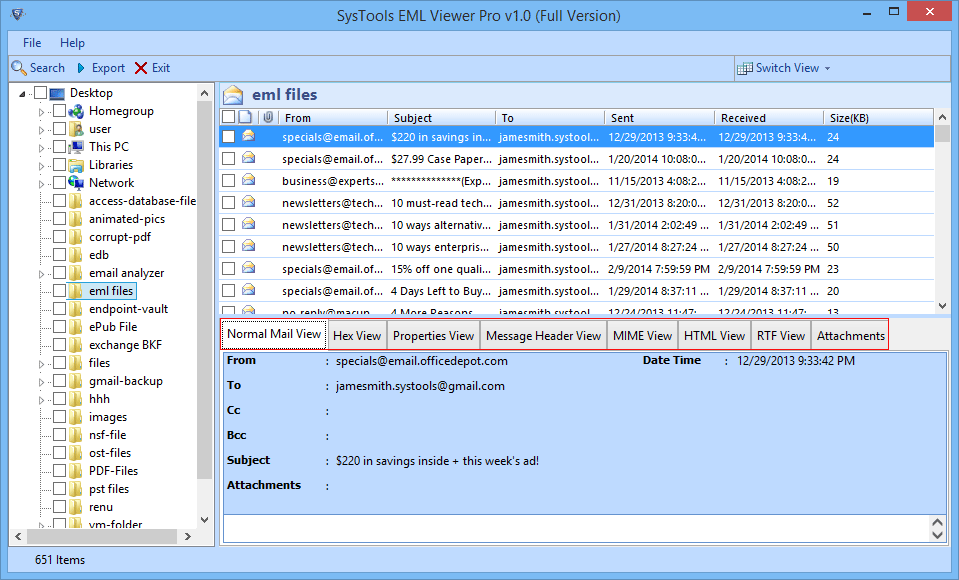Switch to the Message Header View tab

[543, 335]
